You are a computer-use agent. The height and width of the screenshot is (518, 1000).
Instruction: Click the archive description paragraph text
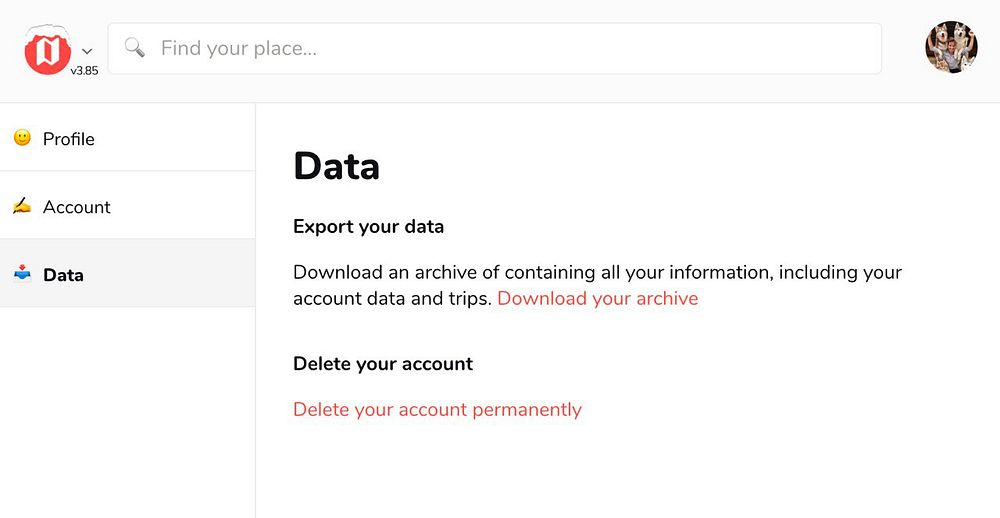(597, 272)
